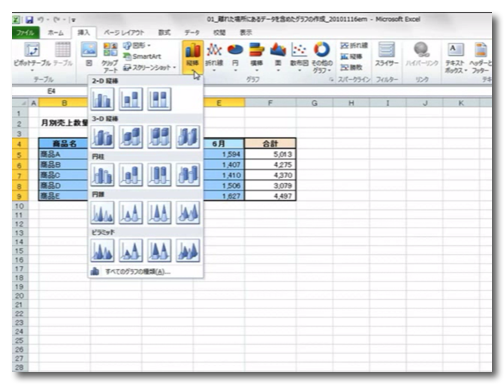Viewport: 504px width, 384px height.
Task: Pick the stacked cylinder chart
Action: [x=131, y=174]
